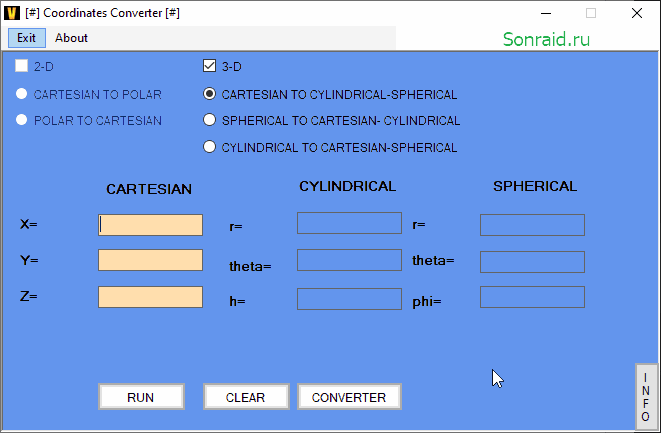Minimize the Coordinates Converter window
661x433 pixels.
pyautogui.click(x=546, y=13)
